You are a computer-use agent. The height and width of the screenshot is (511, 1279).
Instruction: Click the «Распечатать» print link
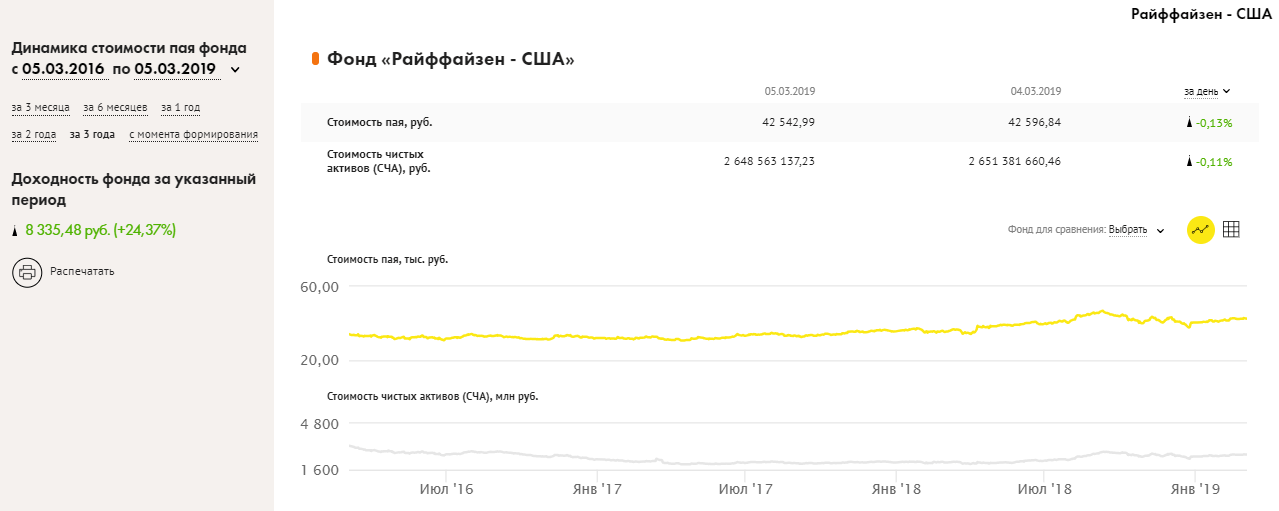pos(82,271)
